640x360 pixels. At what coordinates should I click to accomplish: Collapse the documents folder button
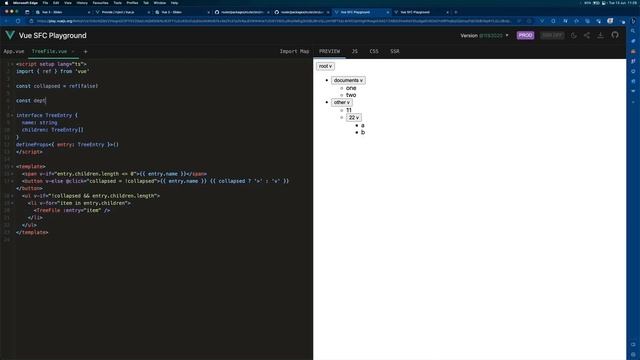[x=348, y=80]
